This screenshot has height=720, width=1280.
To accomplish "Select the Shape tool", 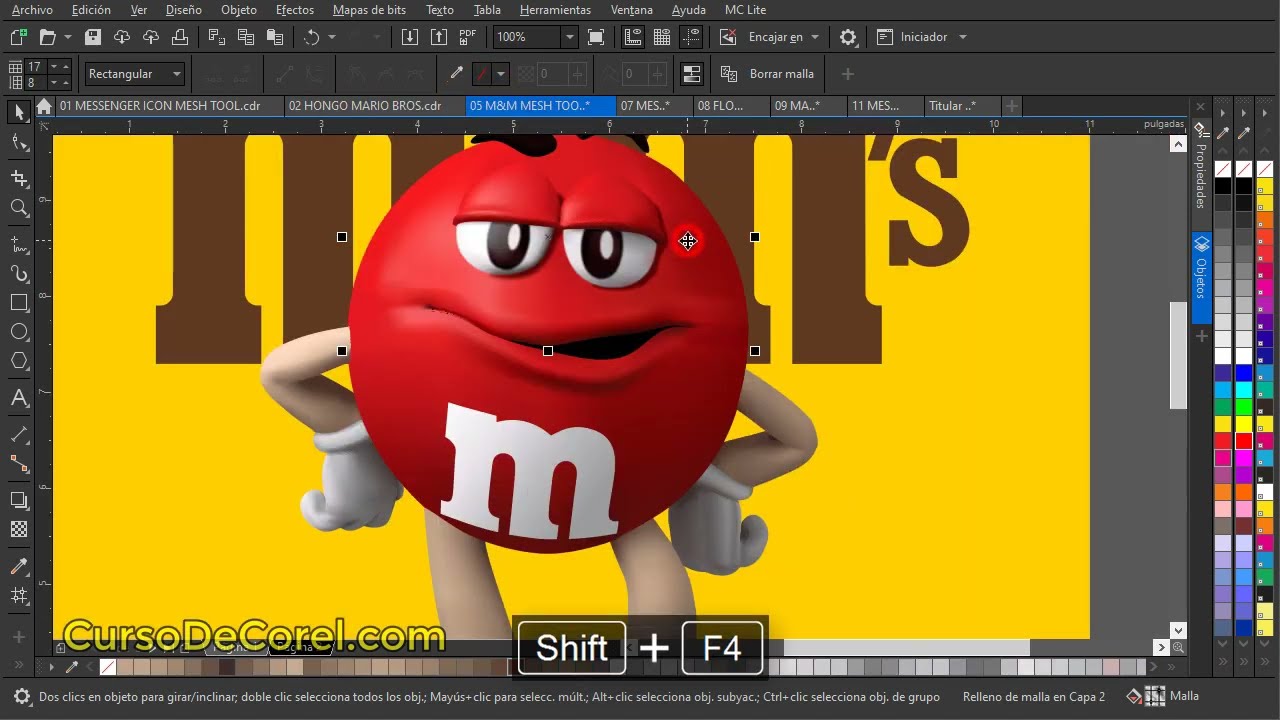I will [x=18, y=143].
